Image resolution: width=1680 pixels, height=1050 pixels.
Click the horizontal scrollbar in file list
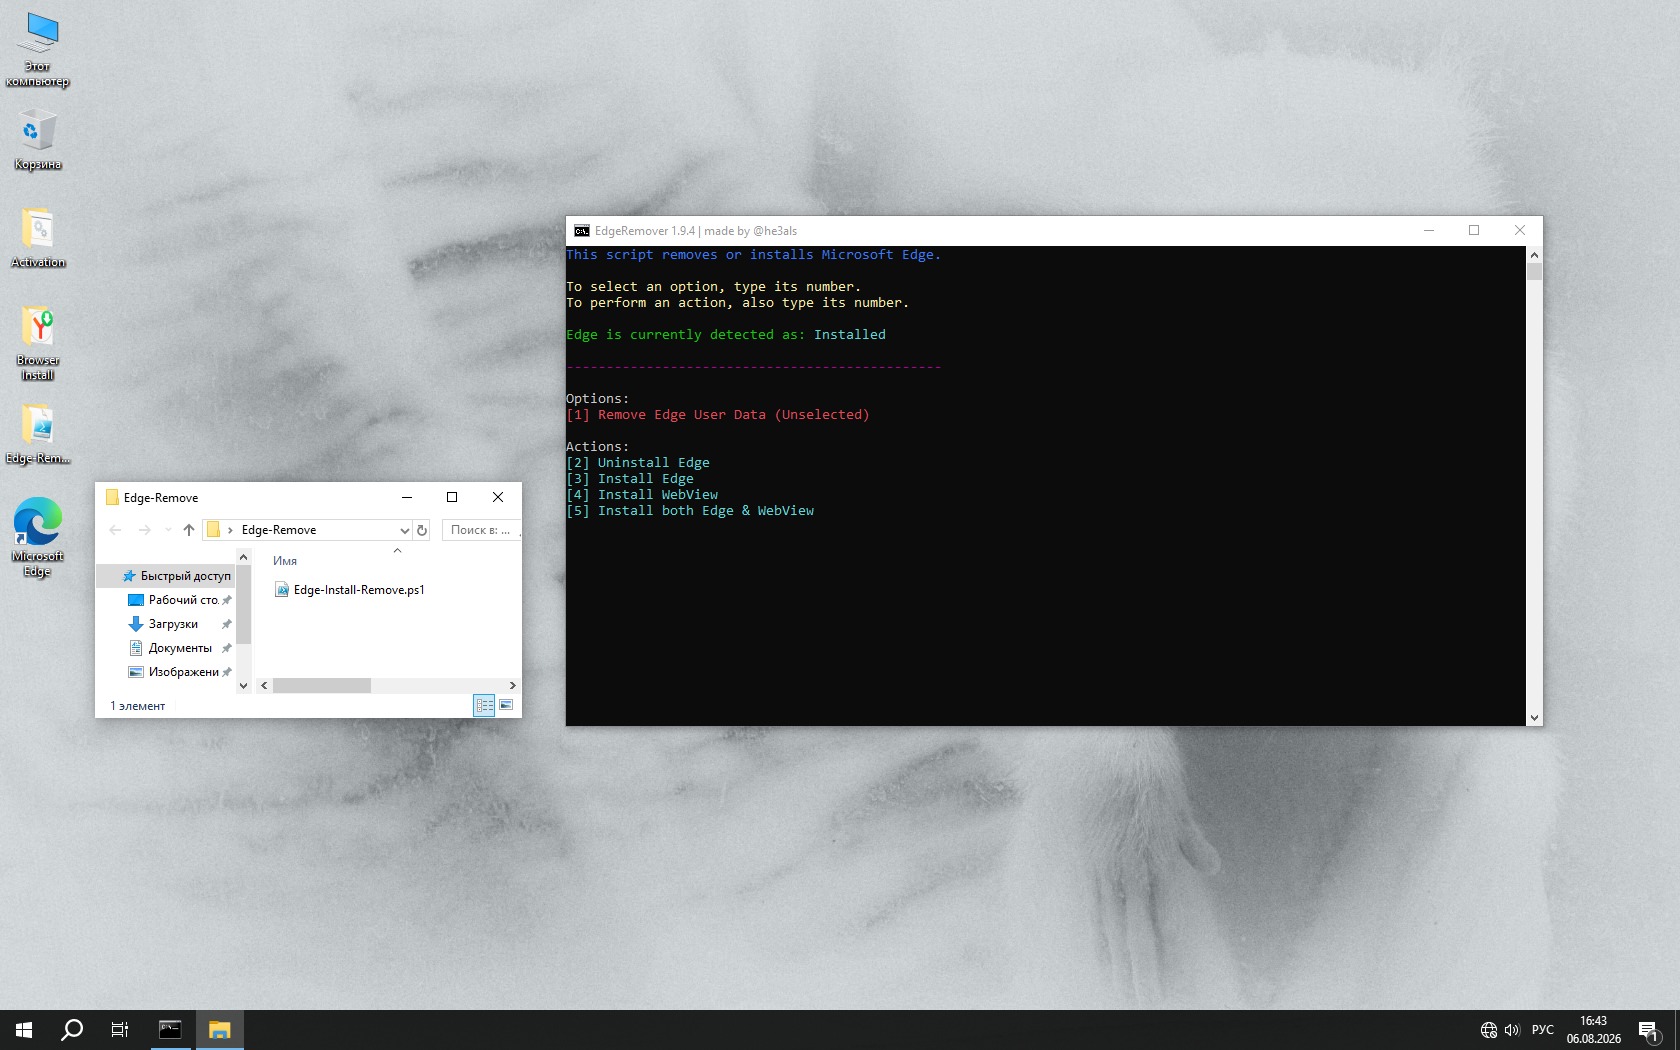322,686
